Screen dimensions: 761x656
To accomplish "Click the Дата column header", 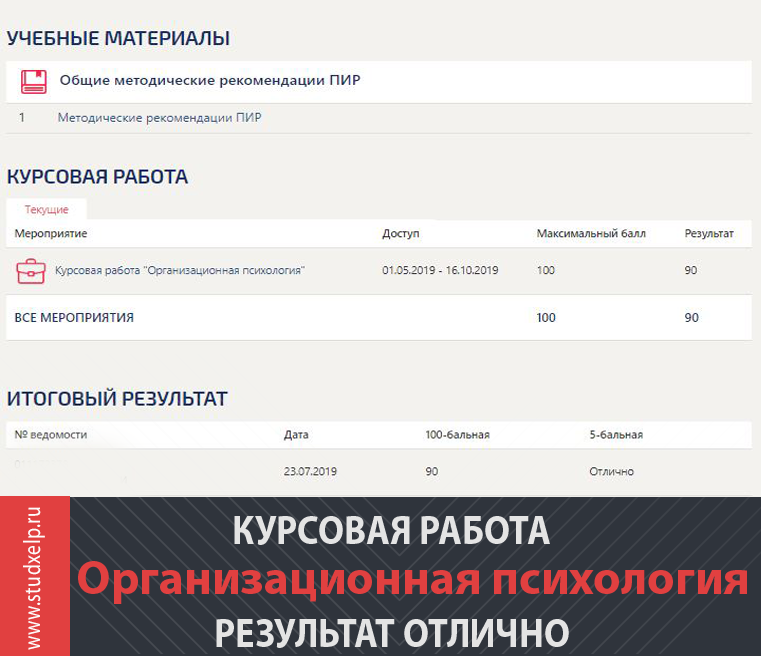I will [x=296, y=435].
